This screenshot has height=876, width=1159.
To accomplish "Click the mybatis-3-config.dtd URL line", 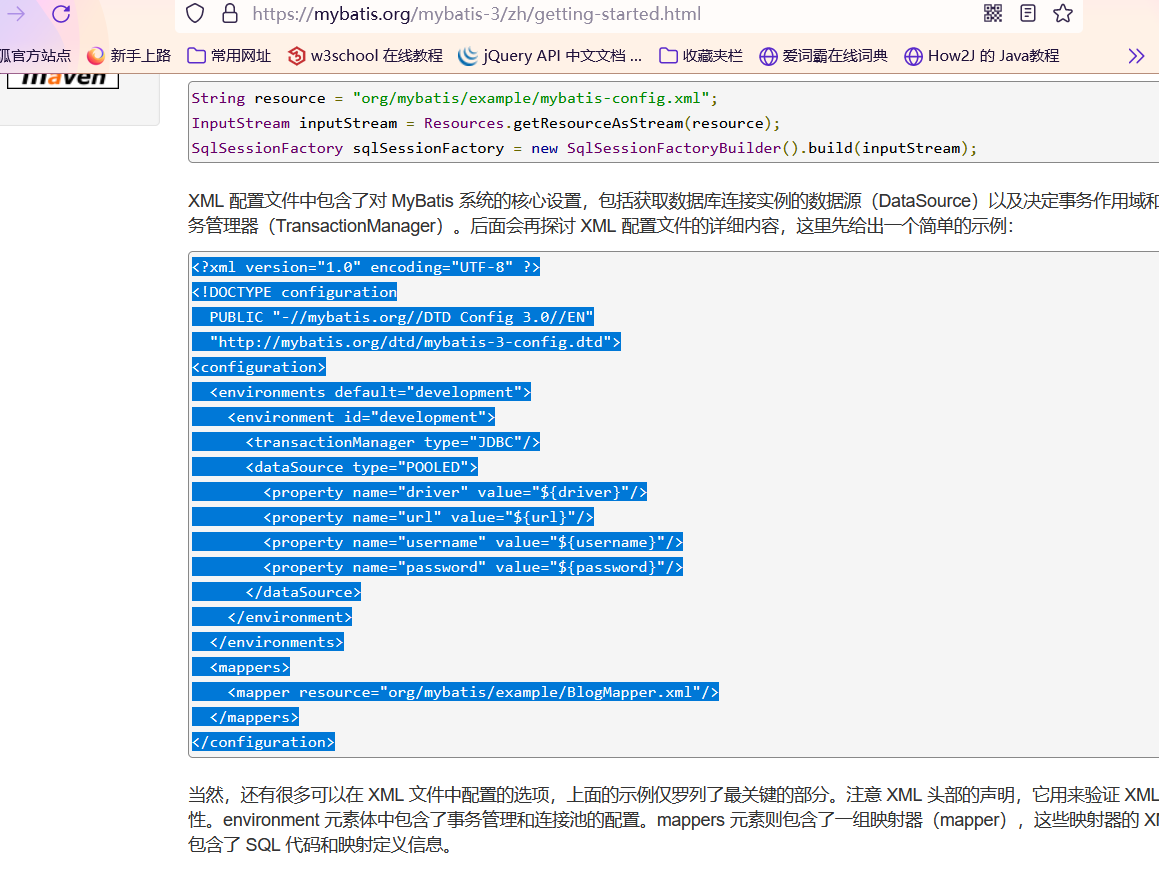I will coord(406,342).
